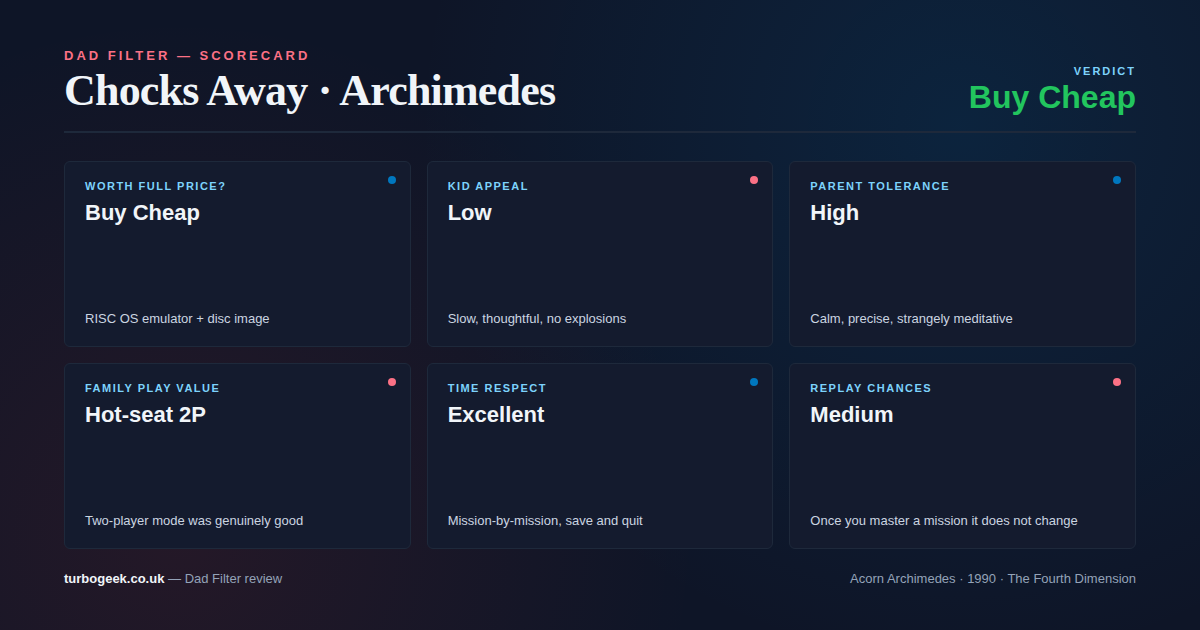The height and width of the screenshot is (630, 1200).
Task: Open the turbogeek.co.uk footer link
Action: pos(114,578)
